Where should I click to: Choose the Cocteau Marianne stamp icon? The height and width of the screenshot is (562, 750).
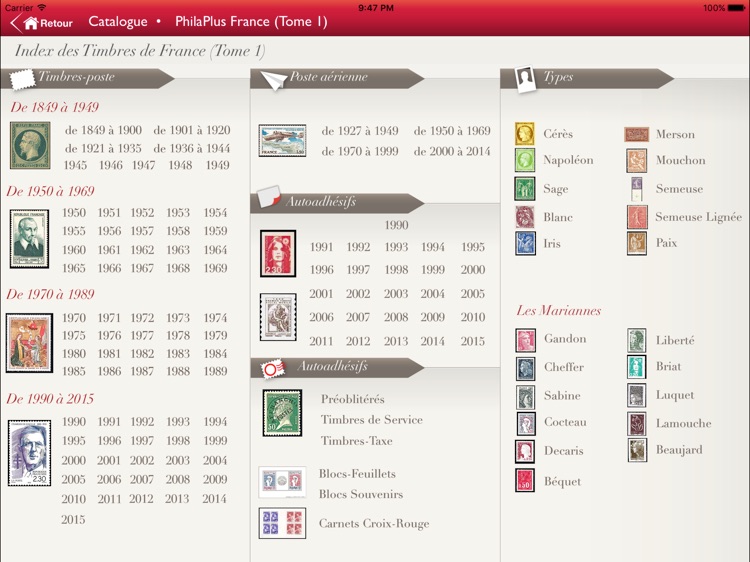(526, 423)
